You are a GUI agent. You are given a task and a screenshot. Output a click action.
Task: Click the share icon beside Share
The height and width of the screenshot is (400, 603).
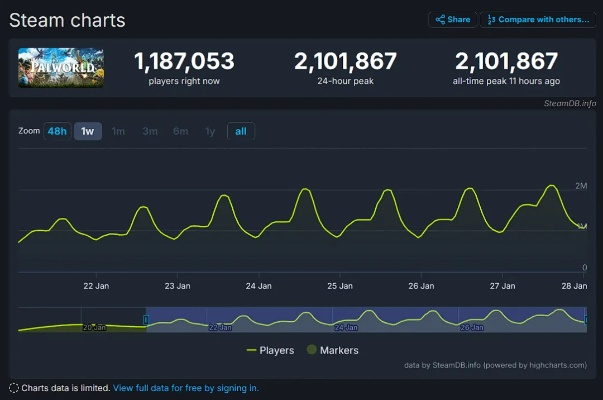pyautogui.click(x=440, y=19)
